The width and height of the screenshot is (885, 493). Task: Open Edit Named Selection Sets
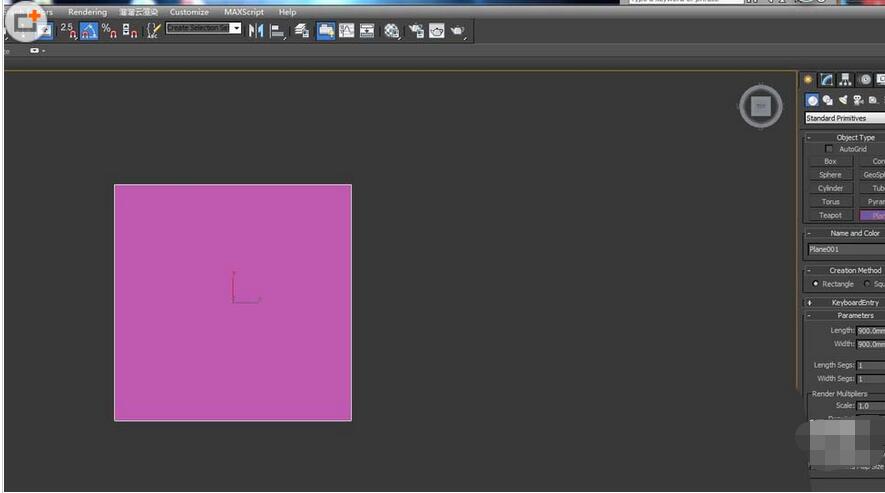click(153, 30)
